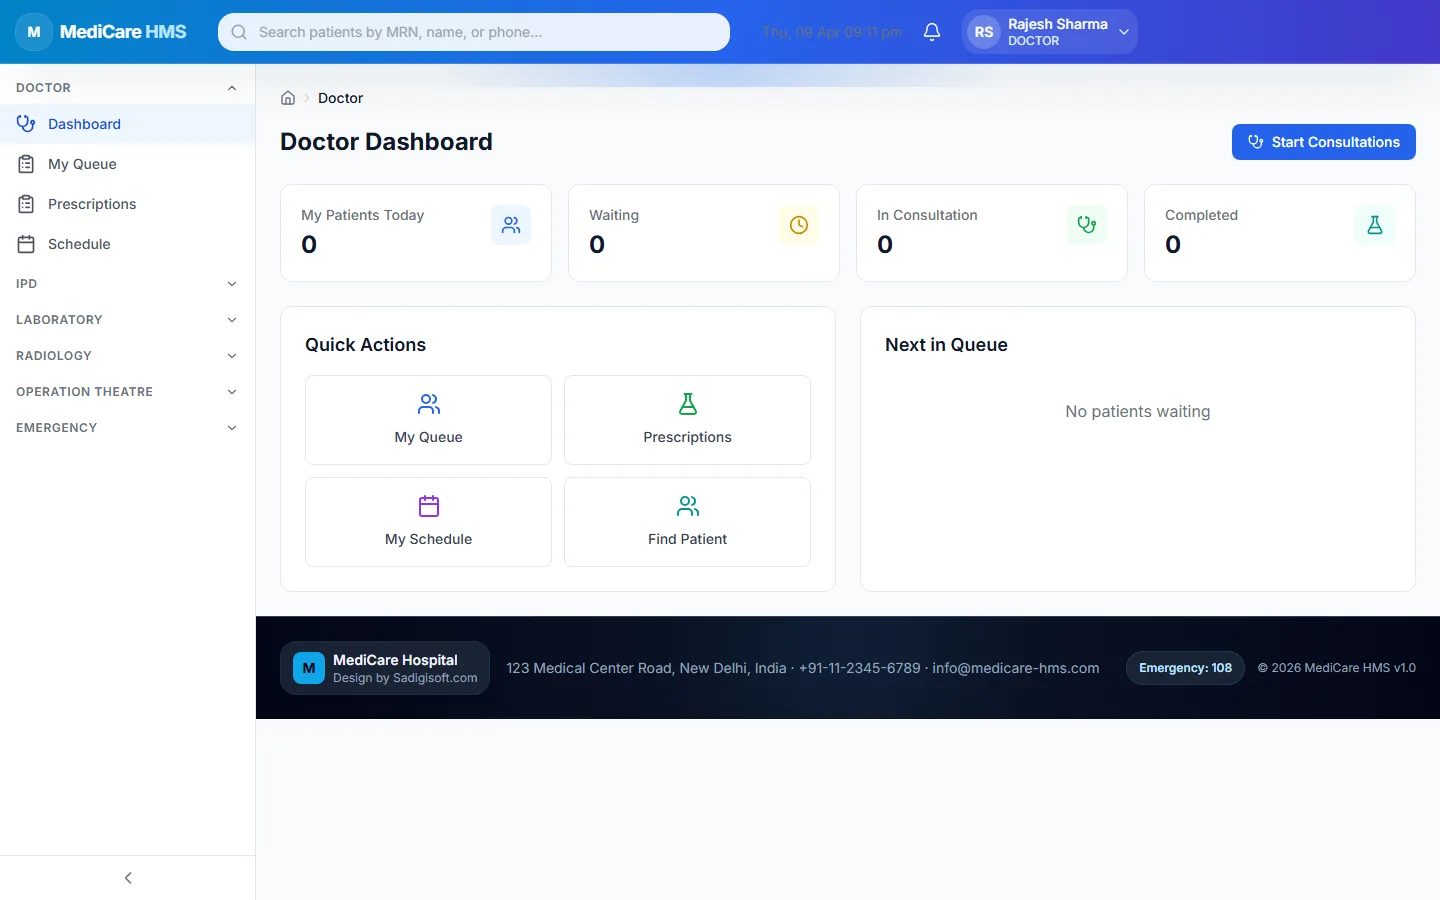Open the user profile dropdown chevron

[x=1124, y=32]
